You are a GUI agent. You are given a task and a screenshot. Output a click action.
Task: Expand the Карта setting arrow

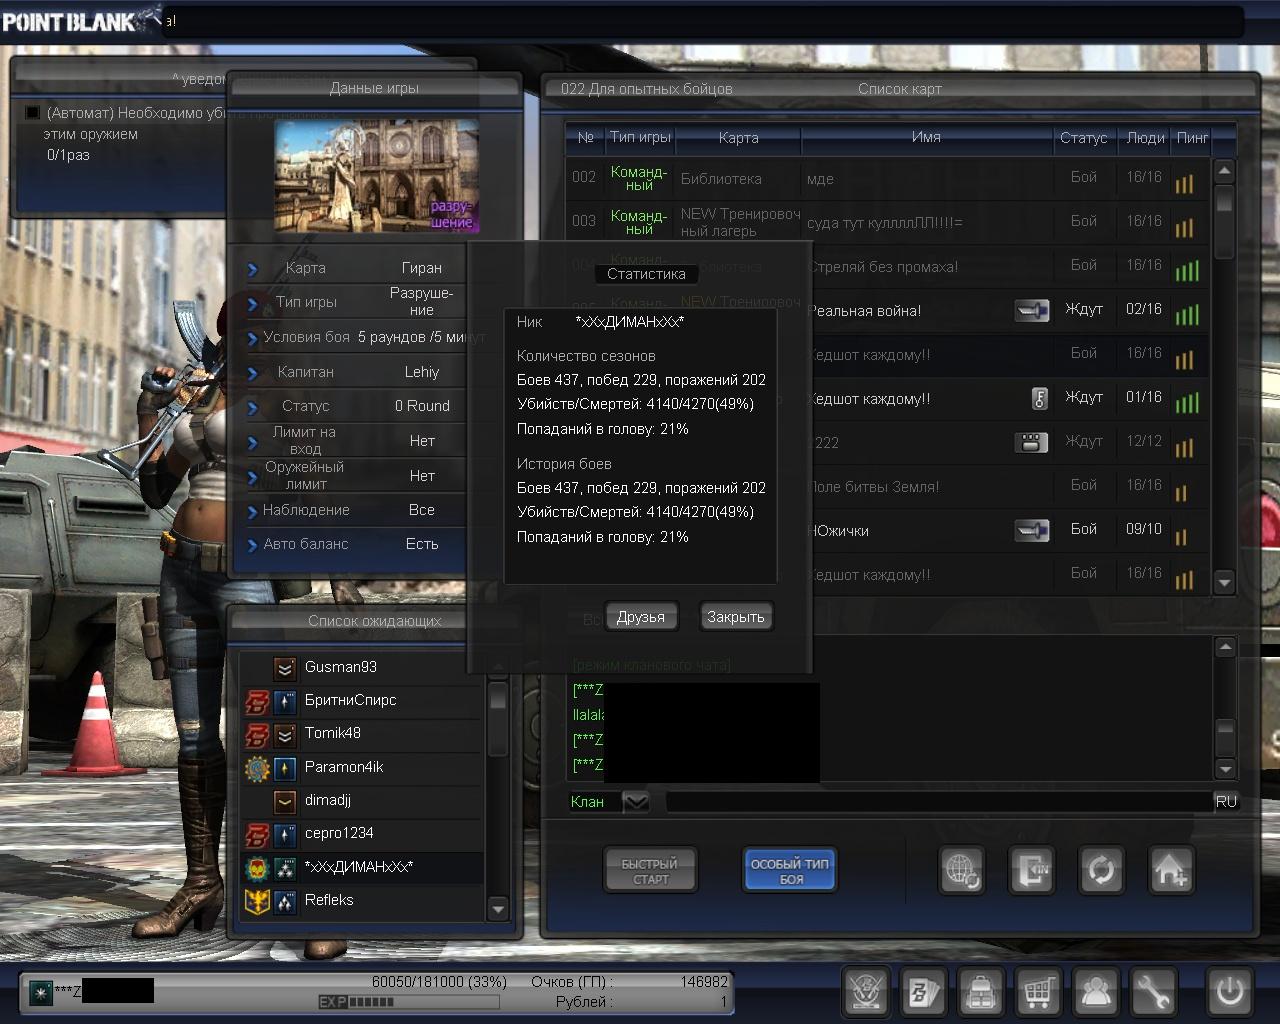(253, 269)
